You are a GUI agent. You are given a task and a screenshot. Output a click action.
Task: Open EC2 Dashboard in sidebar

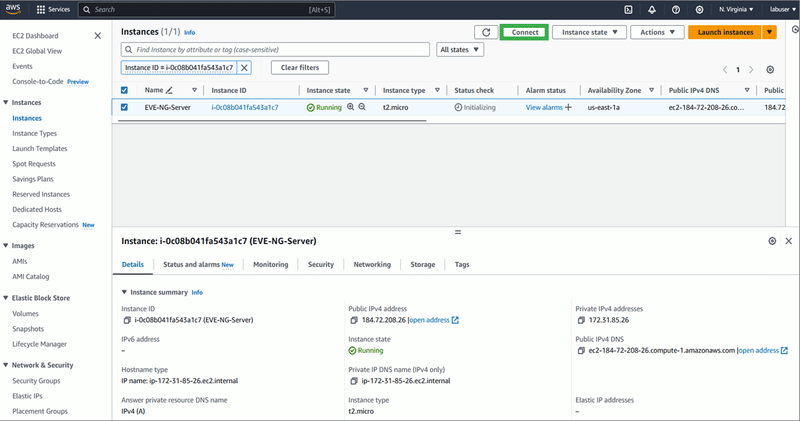pos(35,36)
